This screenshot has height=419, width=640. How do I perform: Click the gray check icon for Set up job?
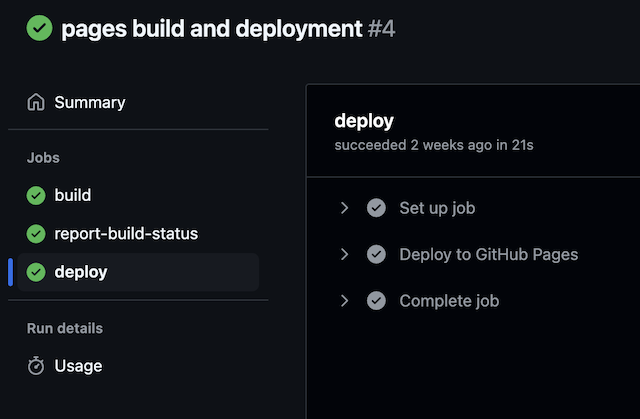376,208
